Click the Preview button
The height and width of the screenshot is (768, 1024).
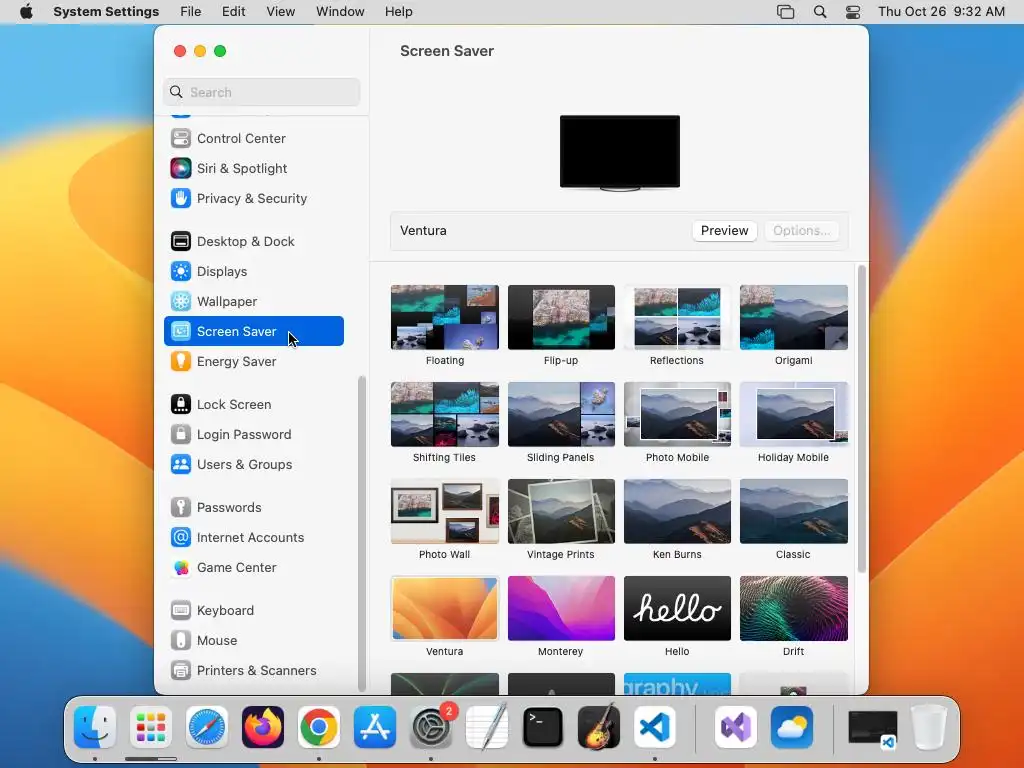pyautogui.click(x=724, y=231)
